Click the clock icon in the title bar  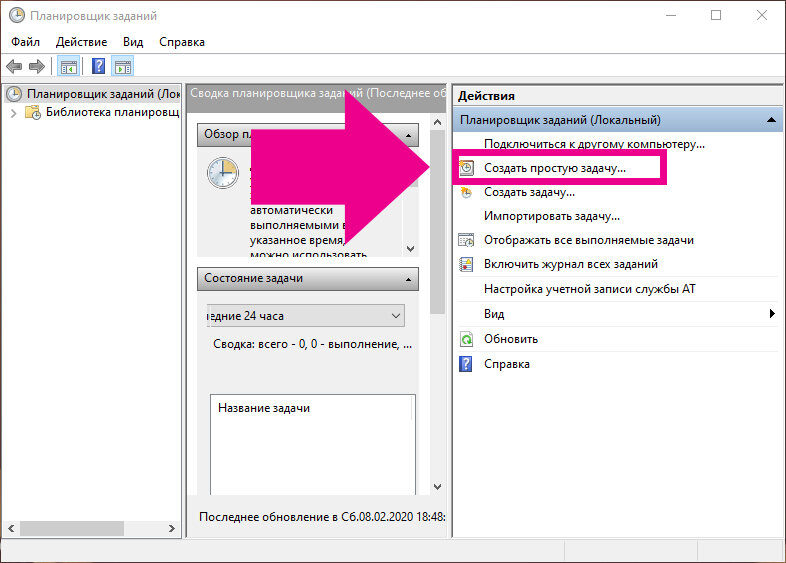pos(17,16)
